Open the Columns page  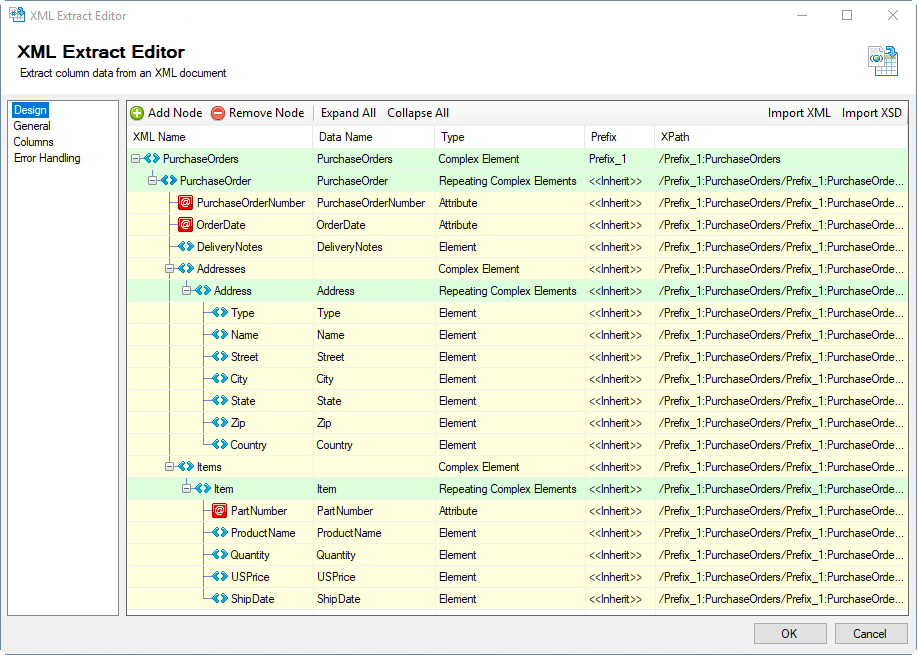33,142
